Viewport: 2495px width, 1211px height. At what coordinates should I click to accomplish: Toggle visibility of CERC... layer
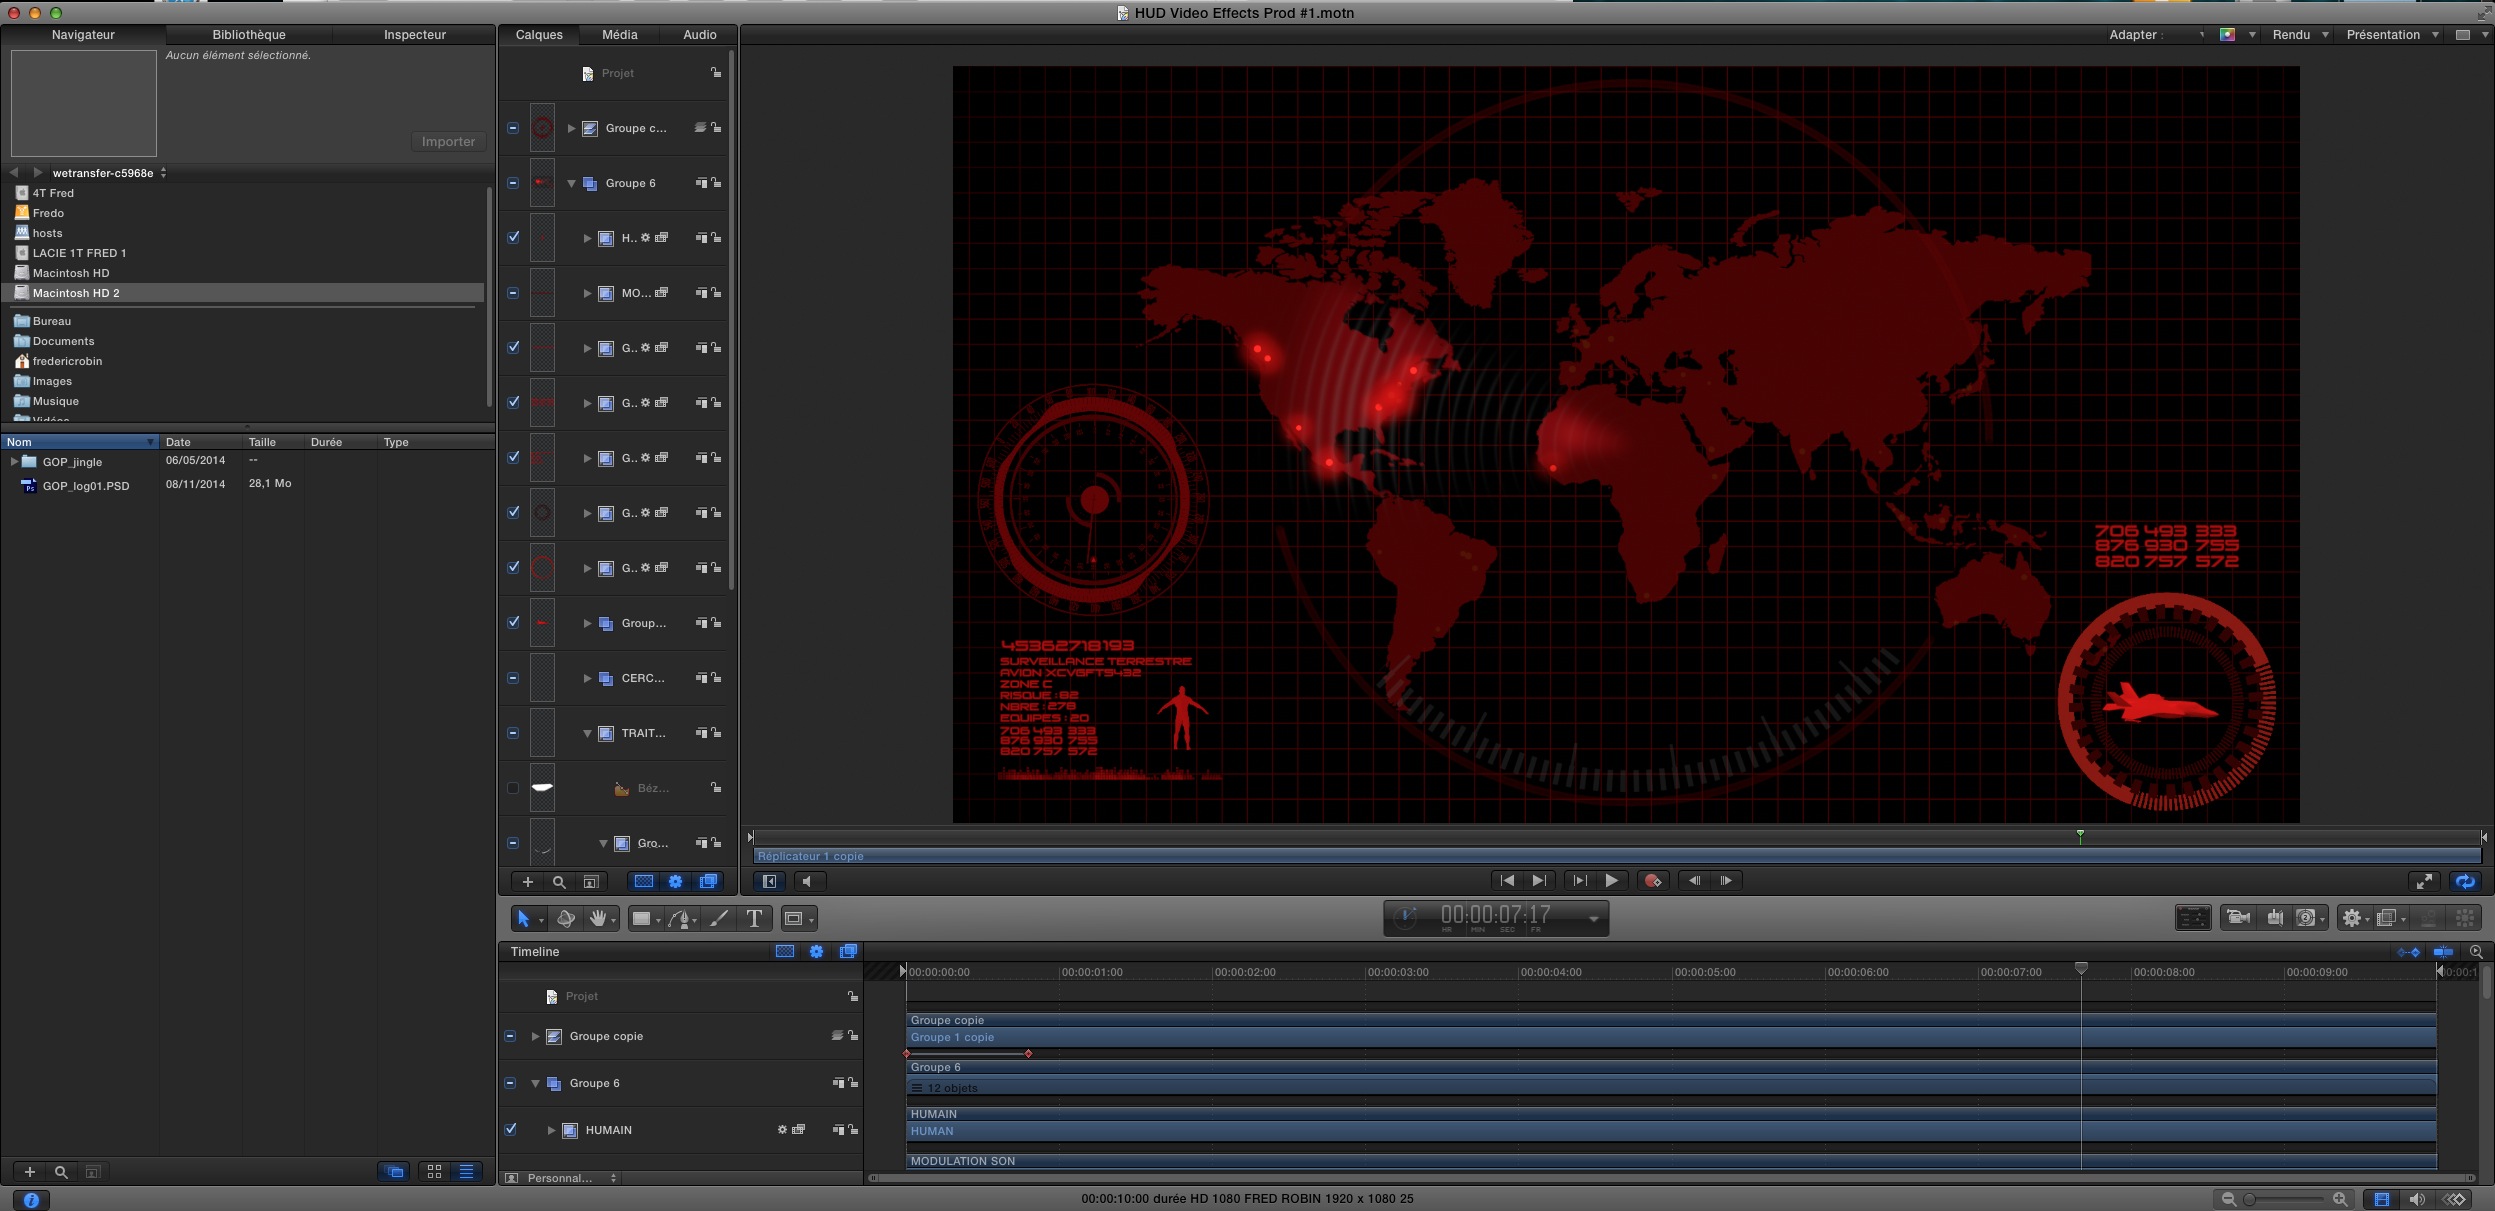tap(513, 678)
